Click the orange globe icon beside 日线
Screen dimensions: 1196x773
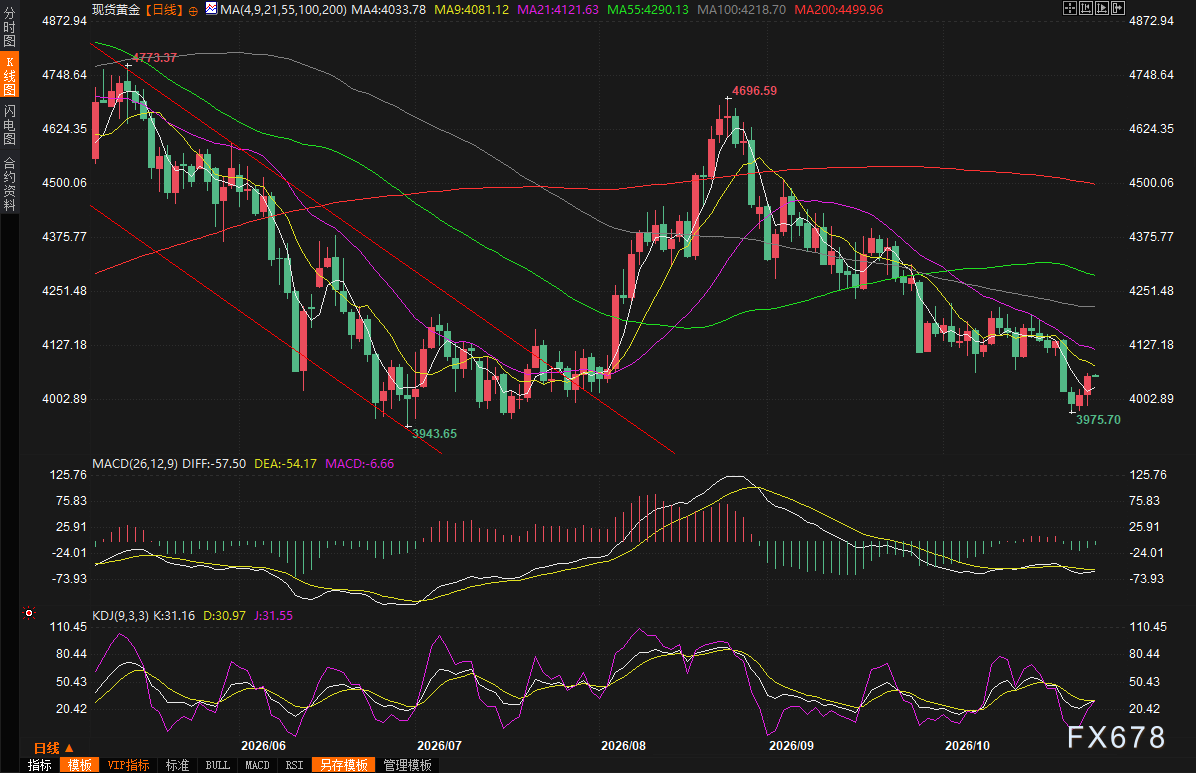(193, 11)
